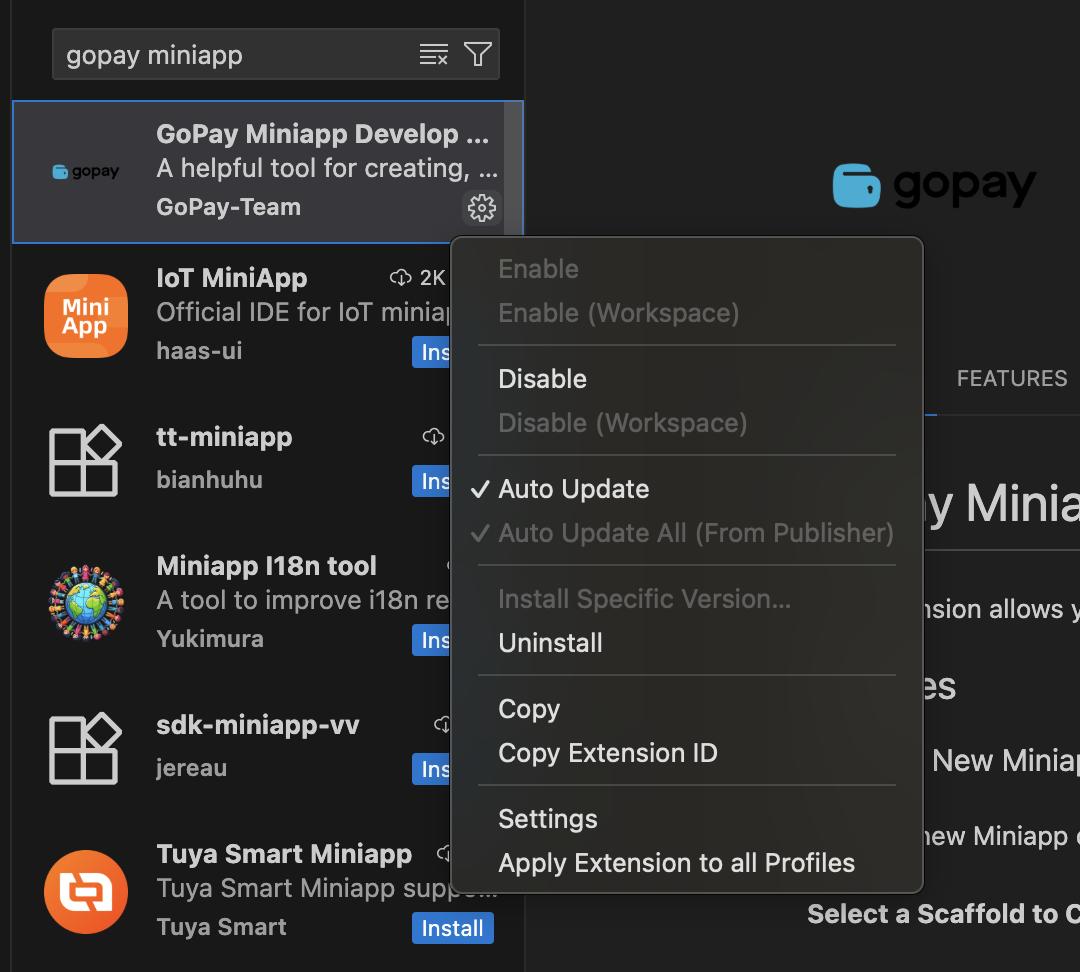
Task: Install the Tuya Smart Miniapp extension
Action: pyautogui.click(x=453, y=928)
